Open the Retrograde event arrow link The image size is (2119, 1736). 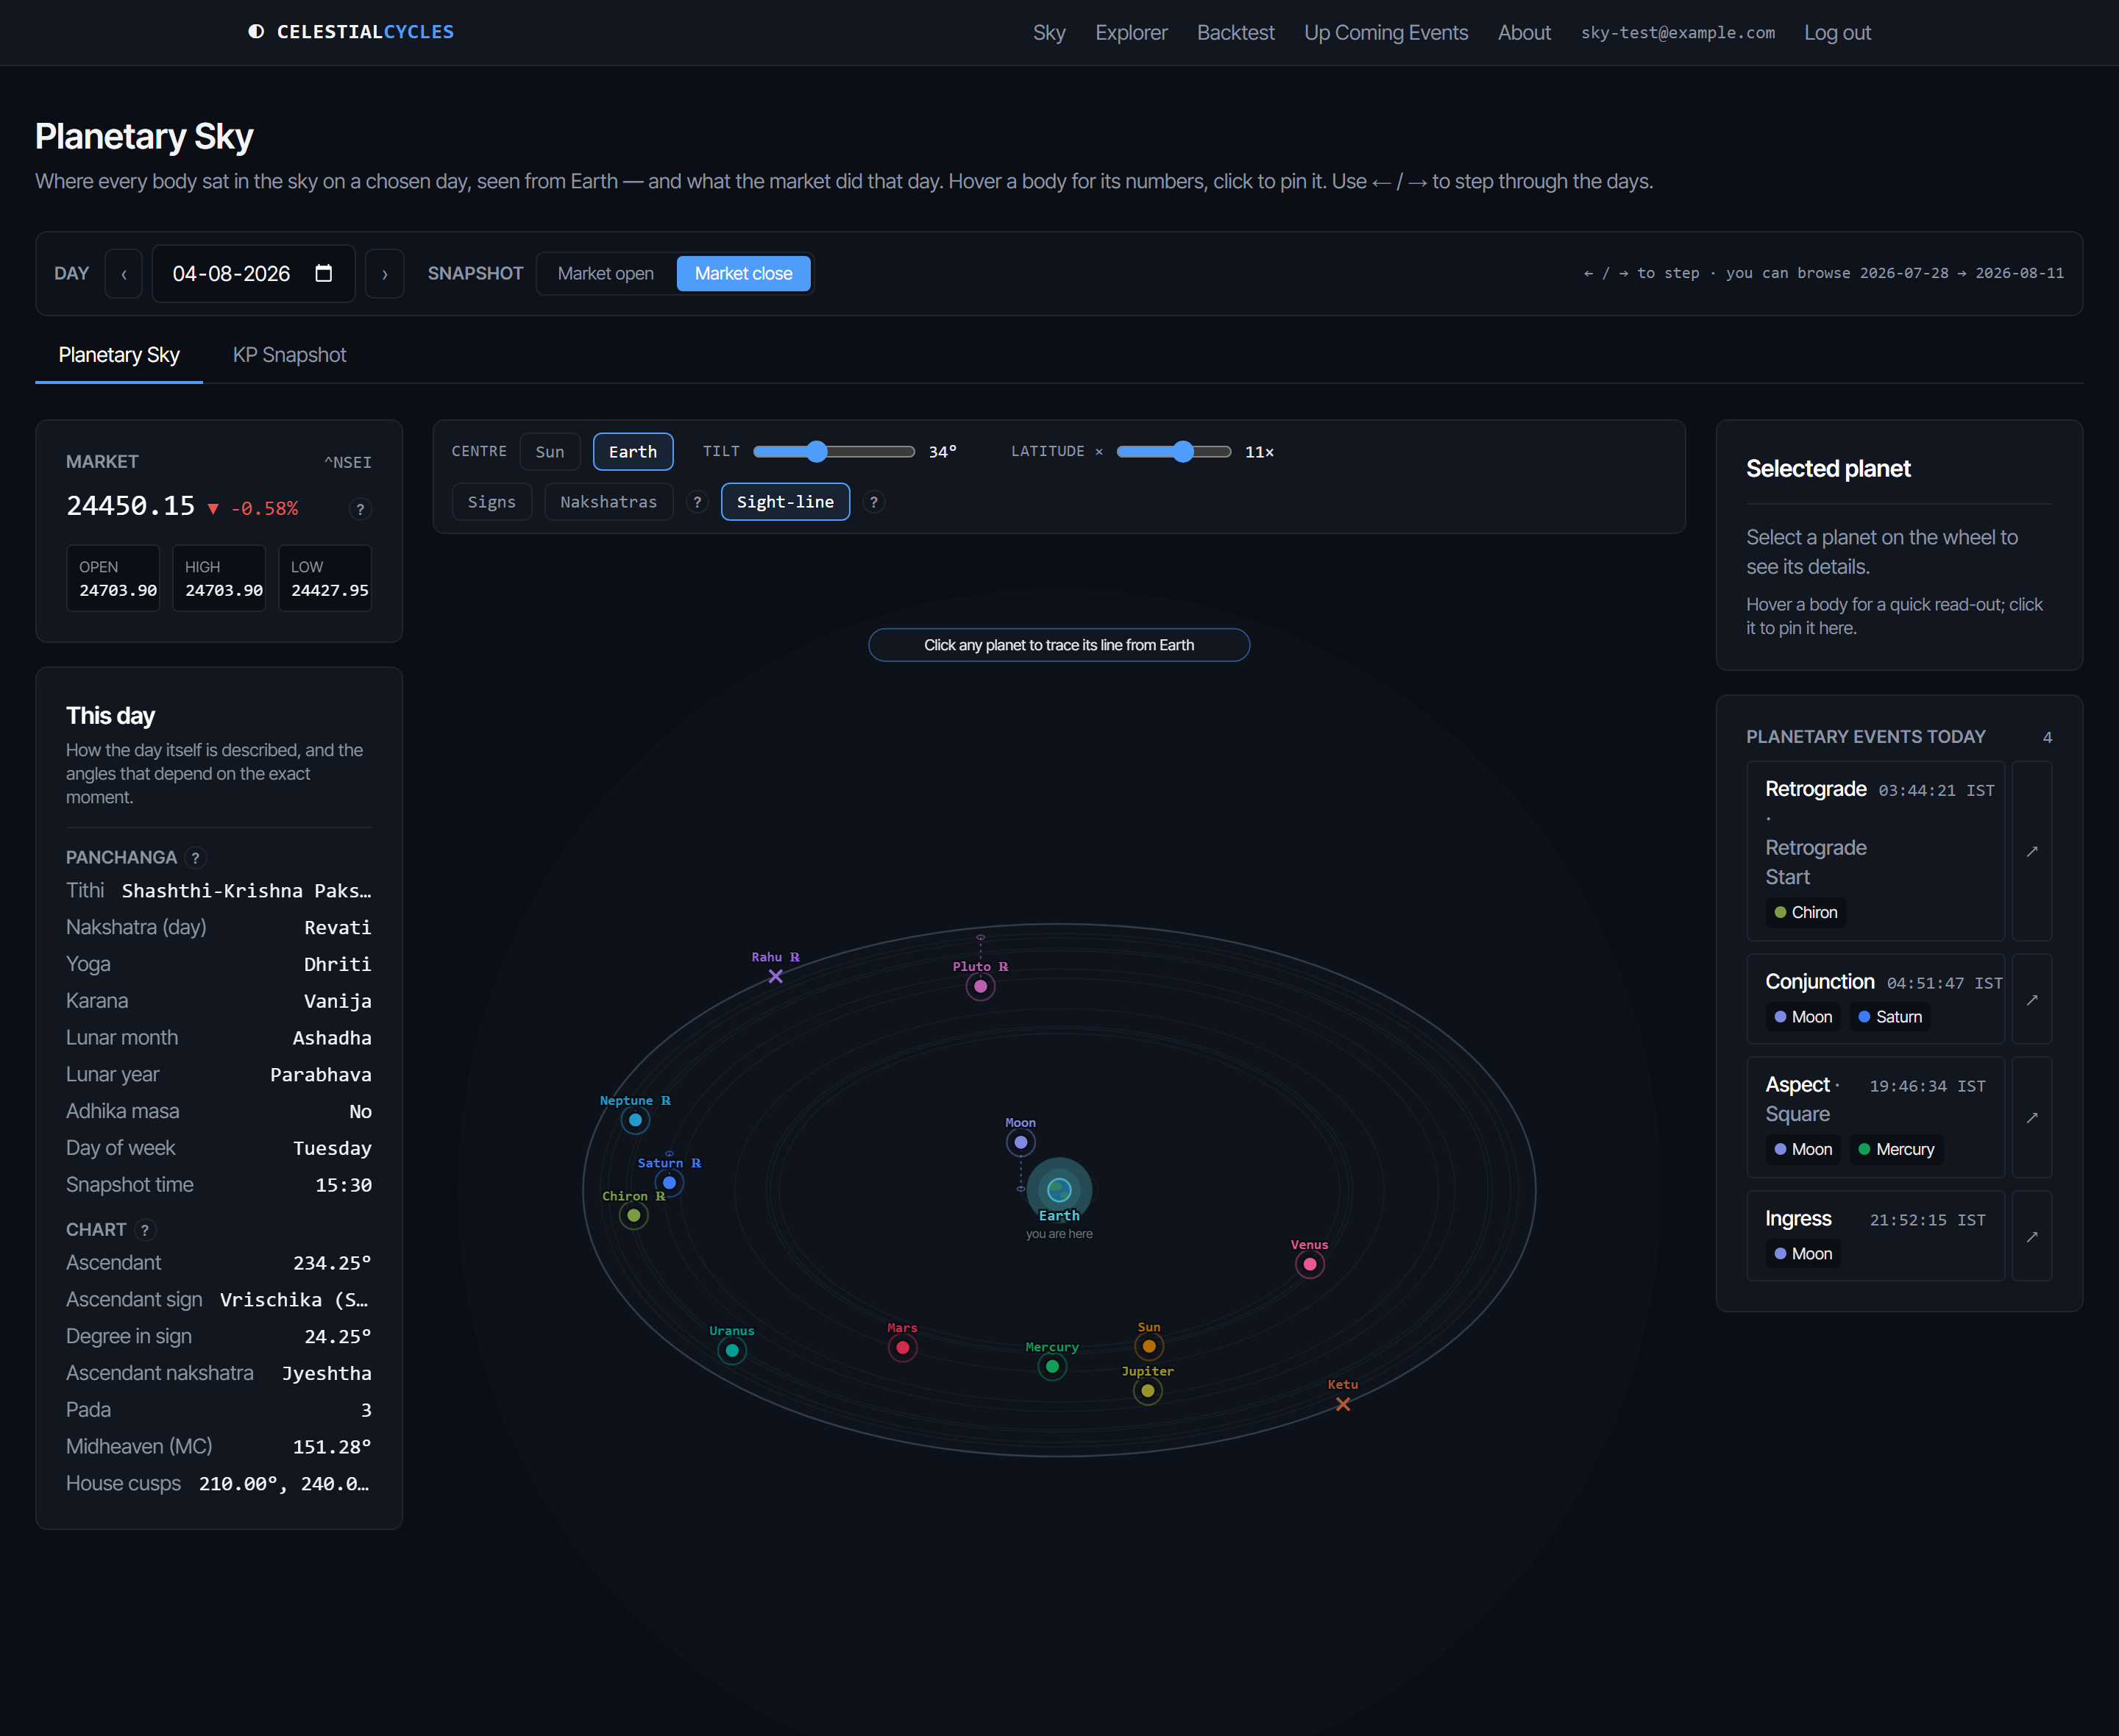point(2031,851)
